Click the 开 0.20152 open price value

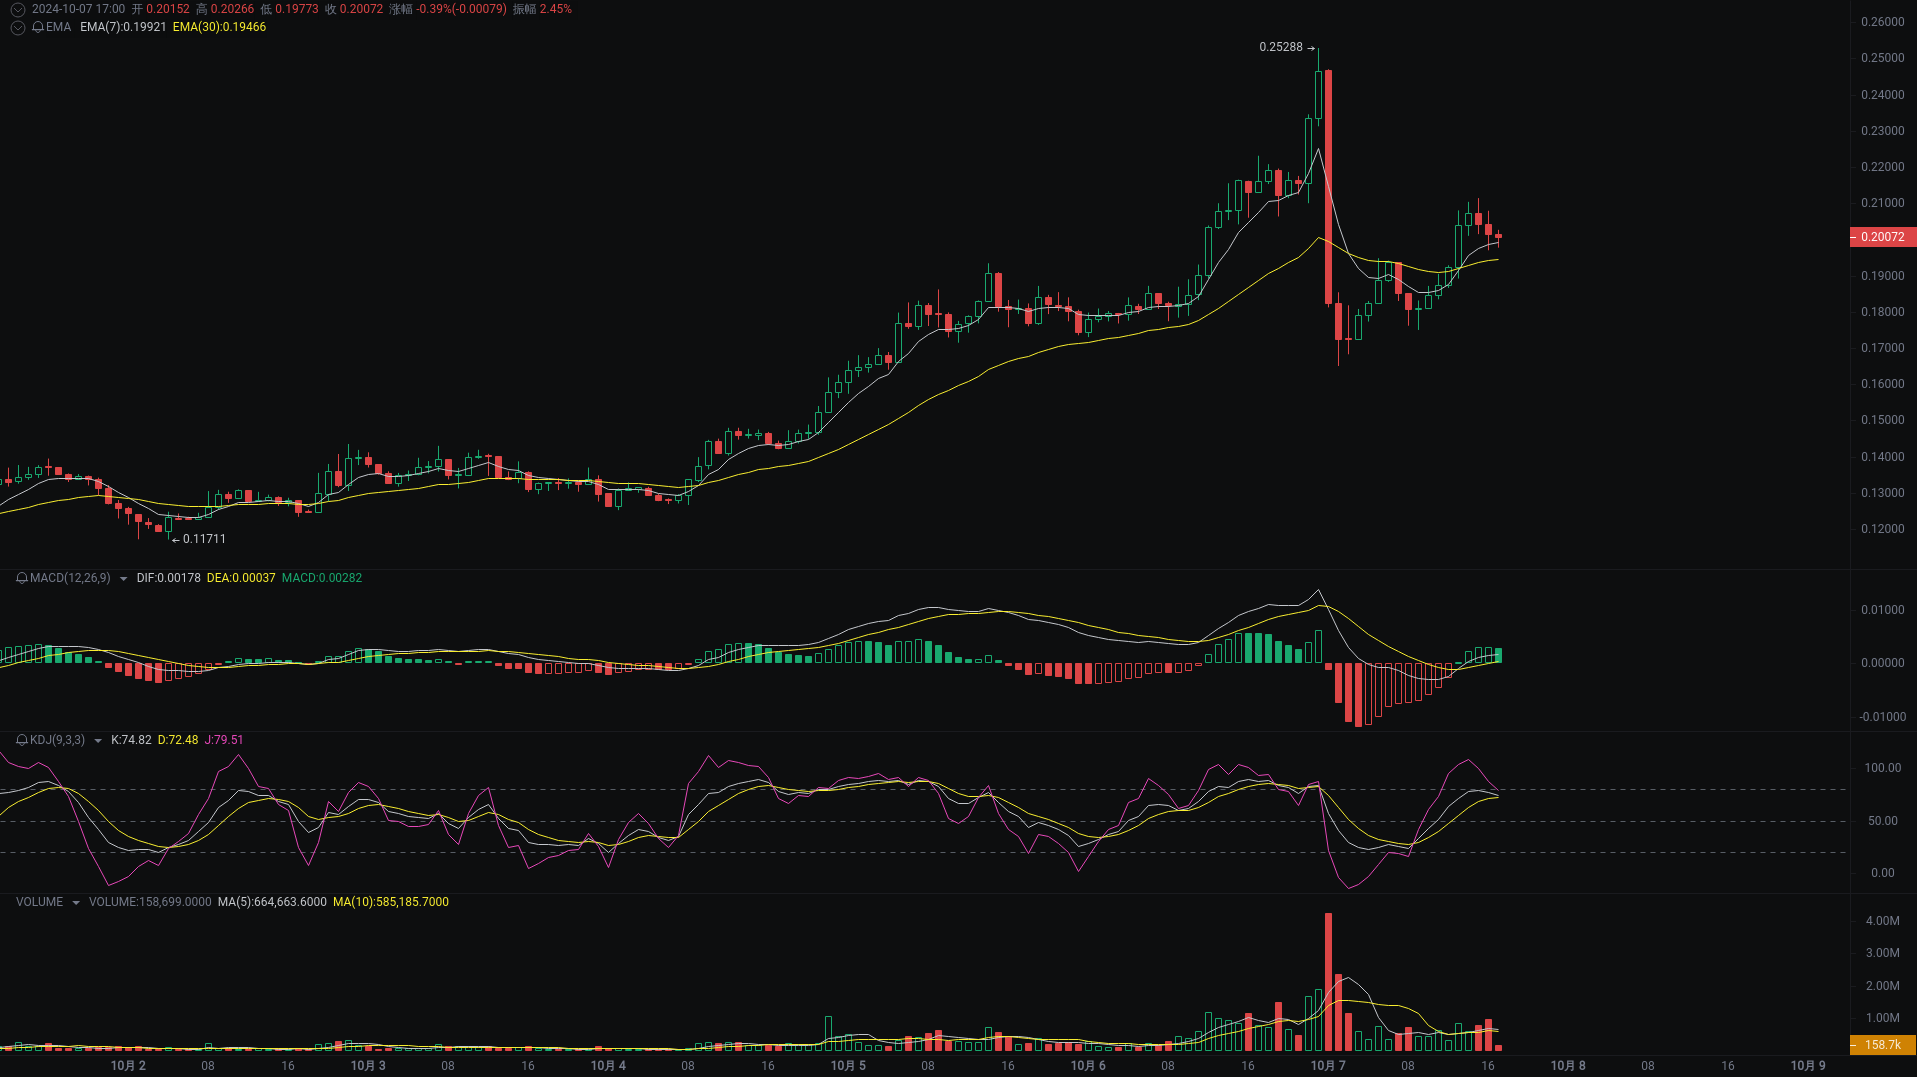(160, 9)
